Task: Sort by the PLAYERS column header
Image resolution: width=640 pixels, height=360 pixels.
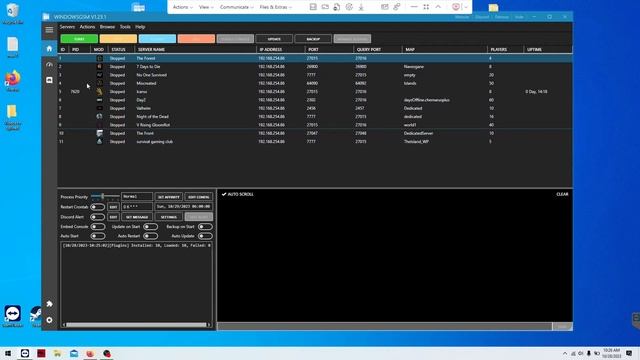Action: tap(505, 49)
